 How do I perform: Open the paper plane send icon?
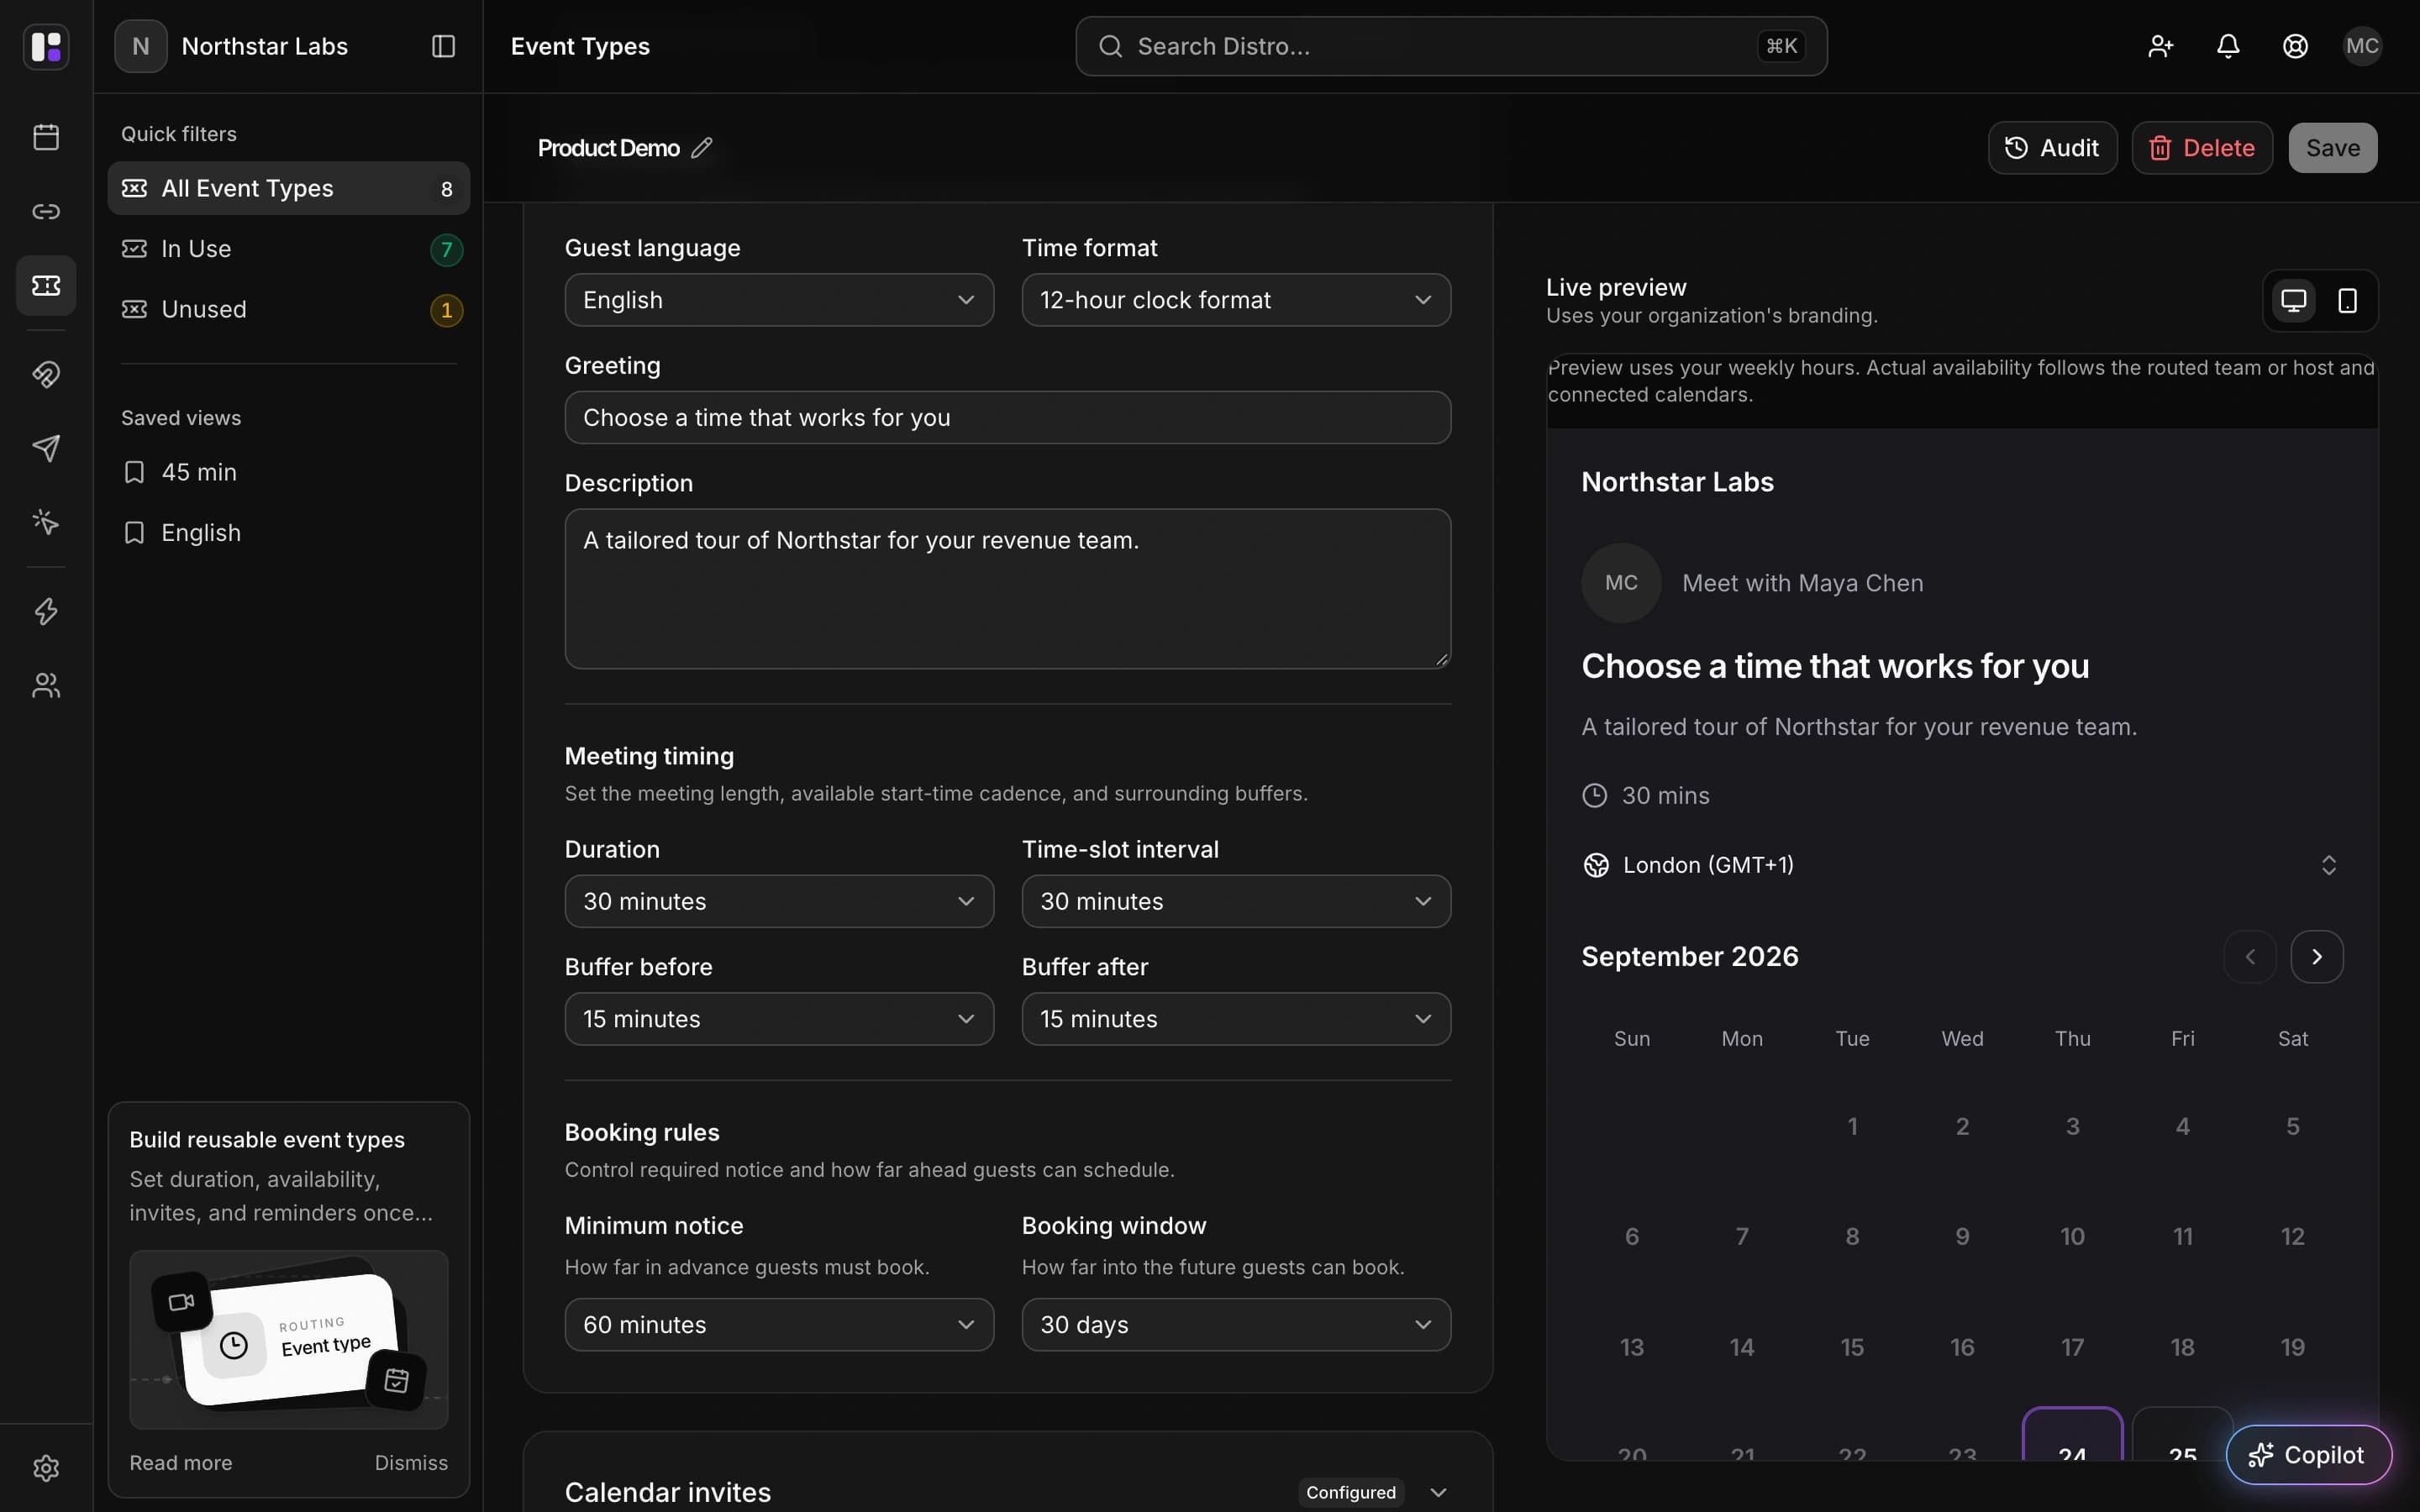click(x=46, y=448)
